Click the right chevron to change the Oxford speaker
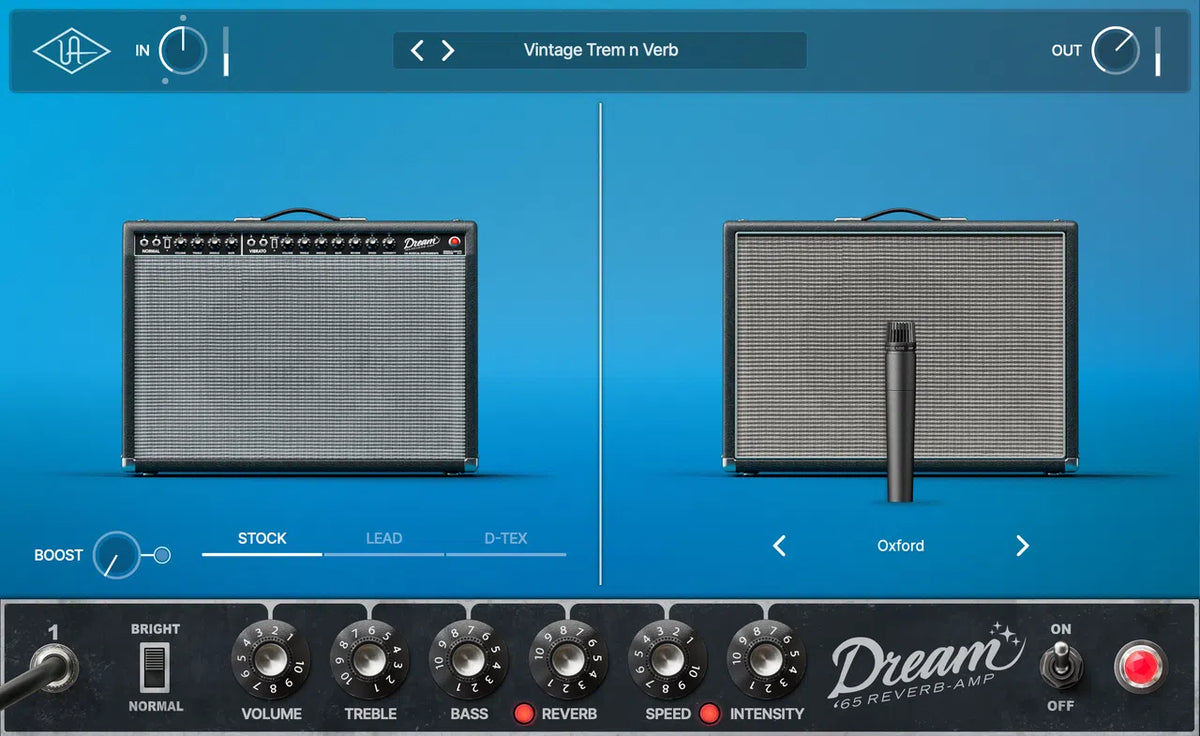The height and width of the screenshot is (736, 1200). point(1022,546)
